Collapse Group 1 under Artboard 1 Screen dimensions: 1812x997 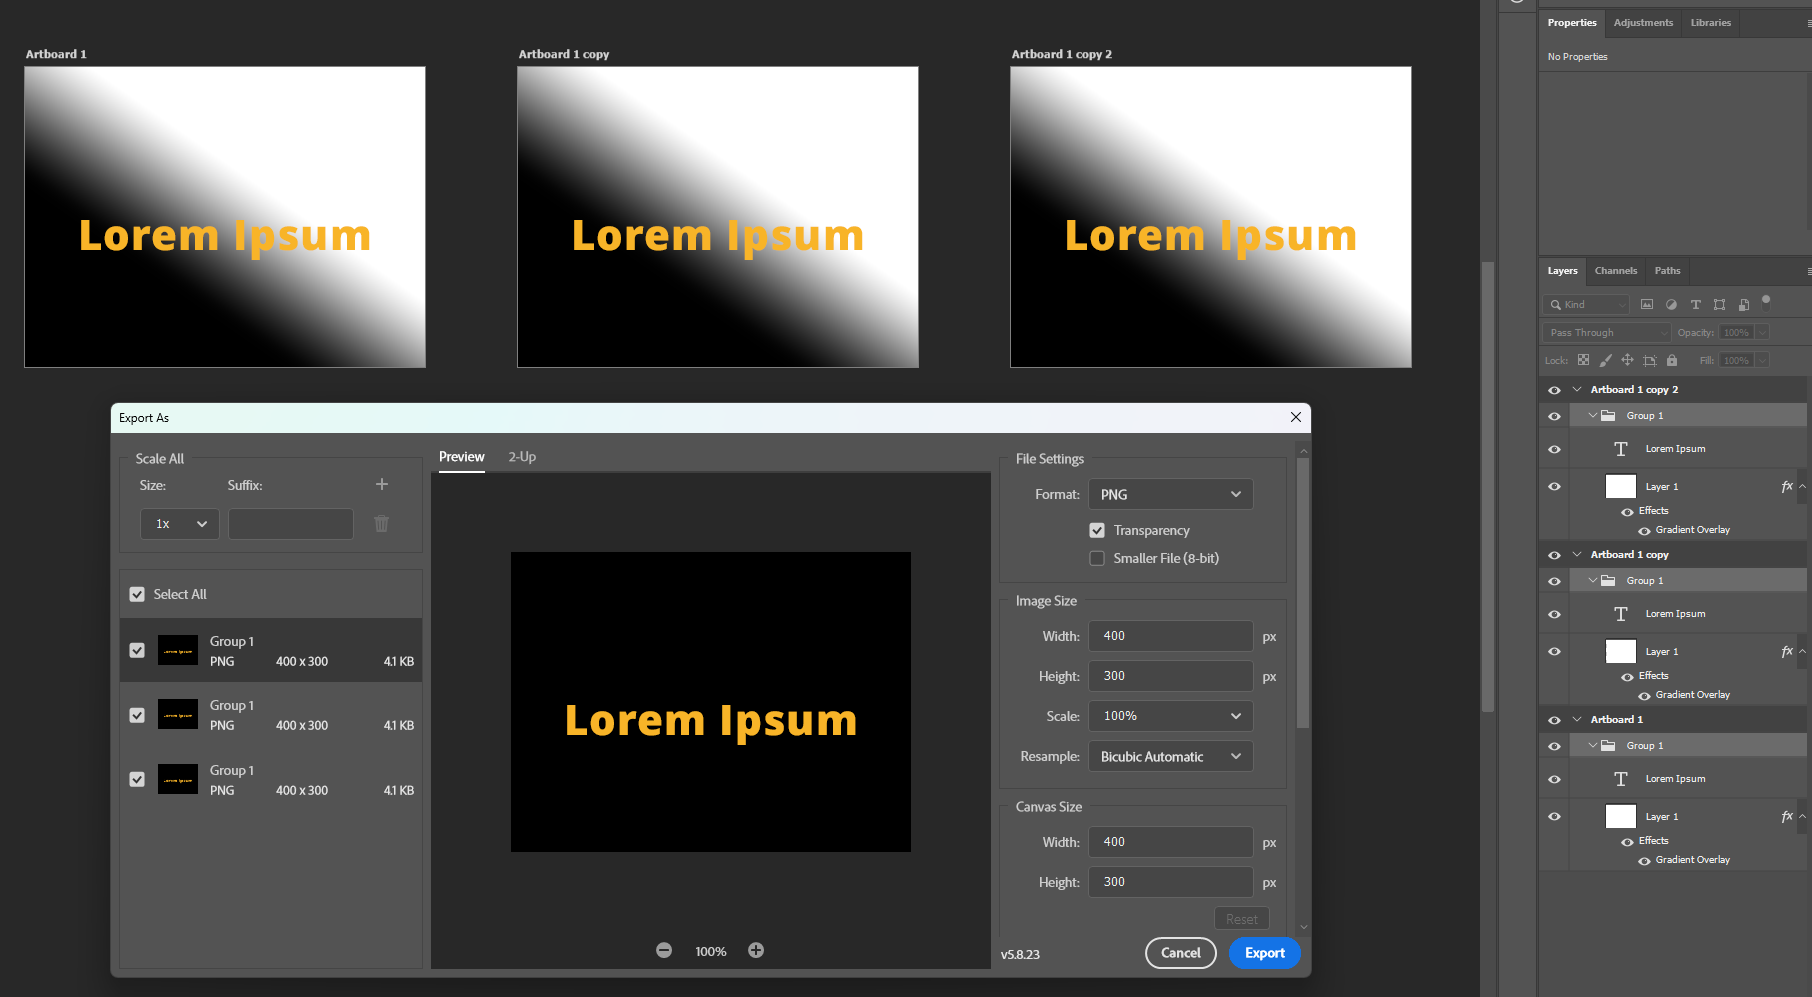coord(1593,745)
